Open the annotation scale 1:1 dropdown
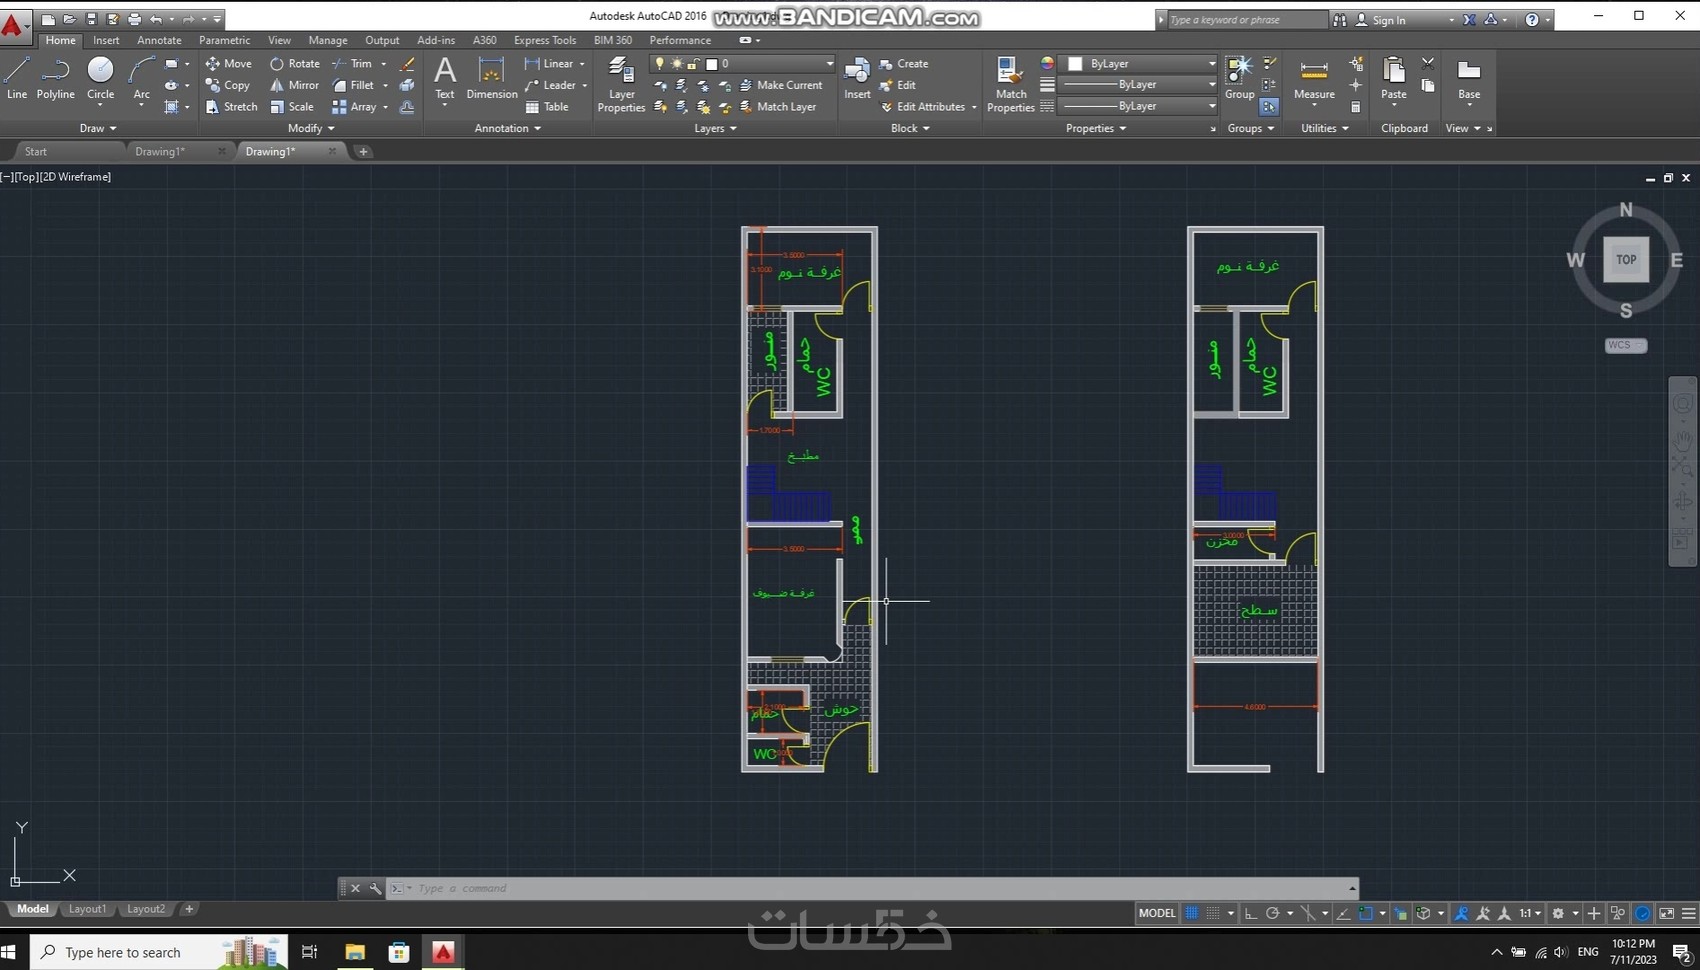The image size is (1700, 970). point(1530,913)
